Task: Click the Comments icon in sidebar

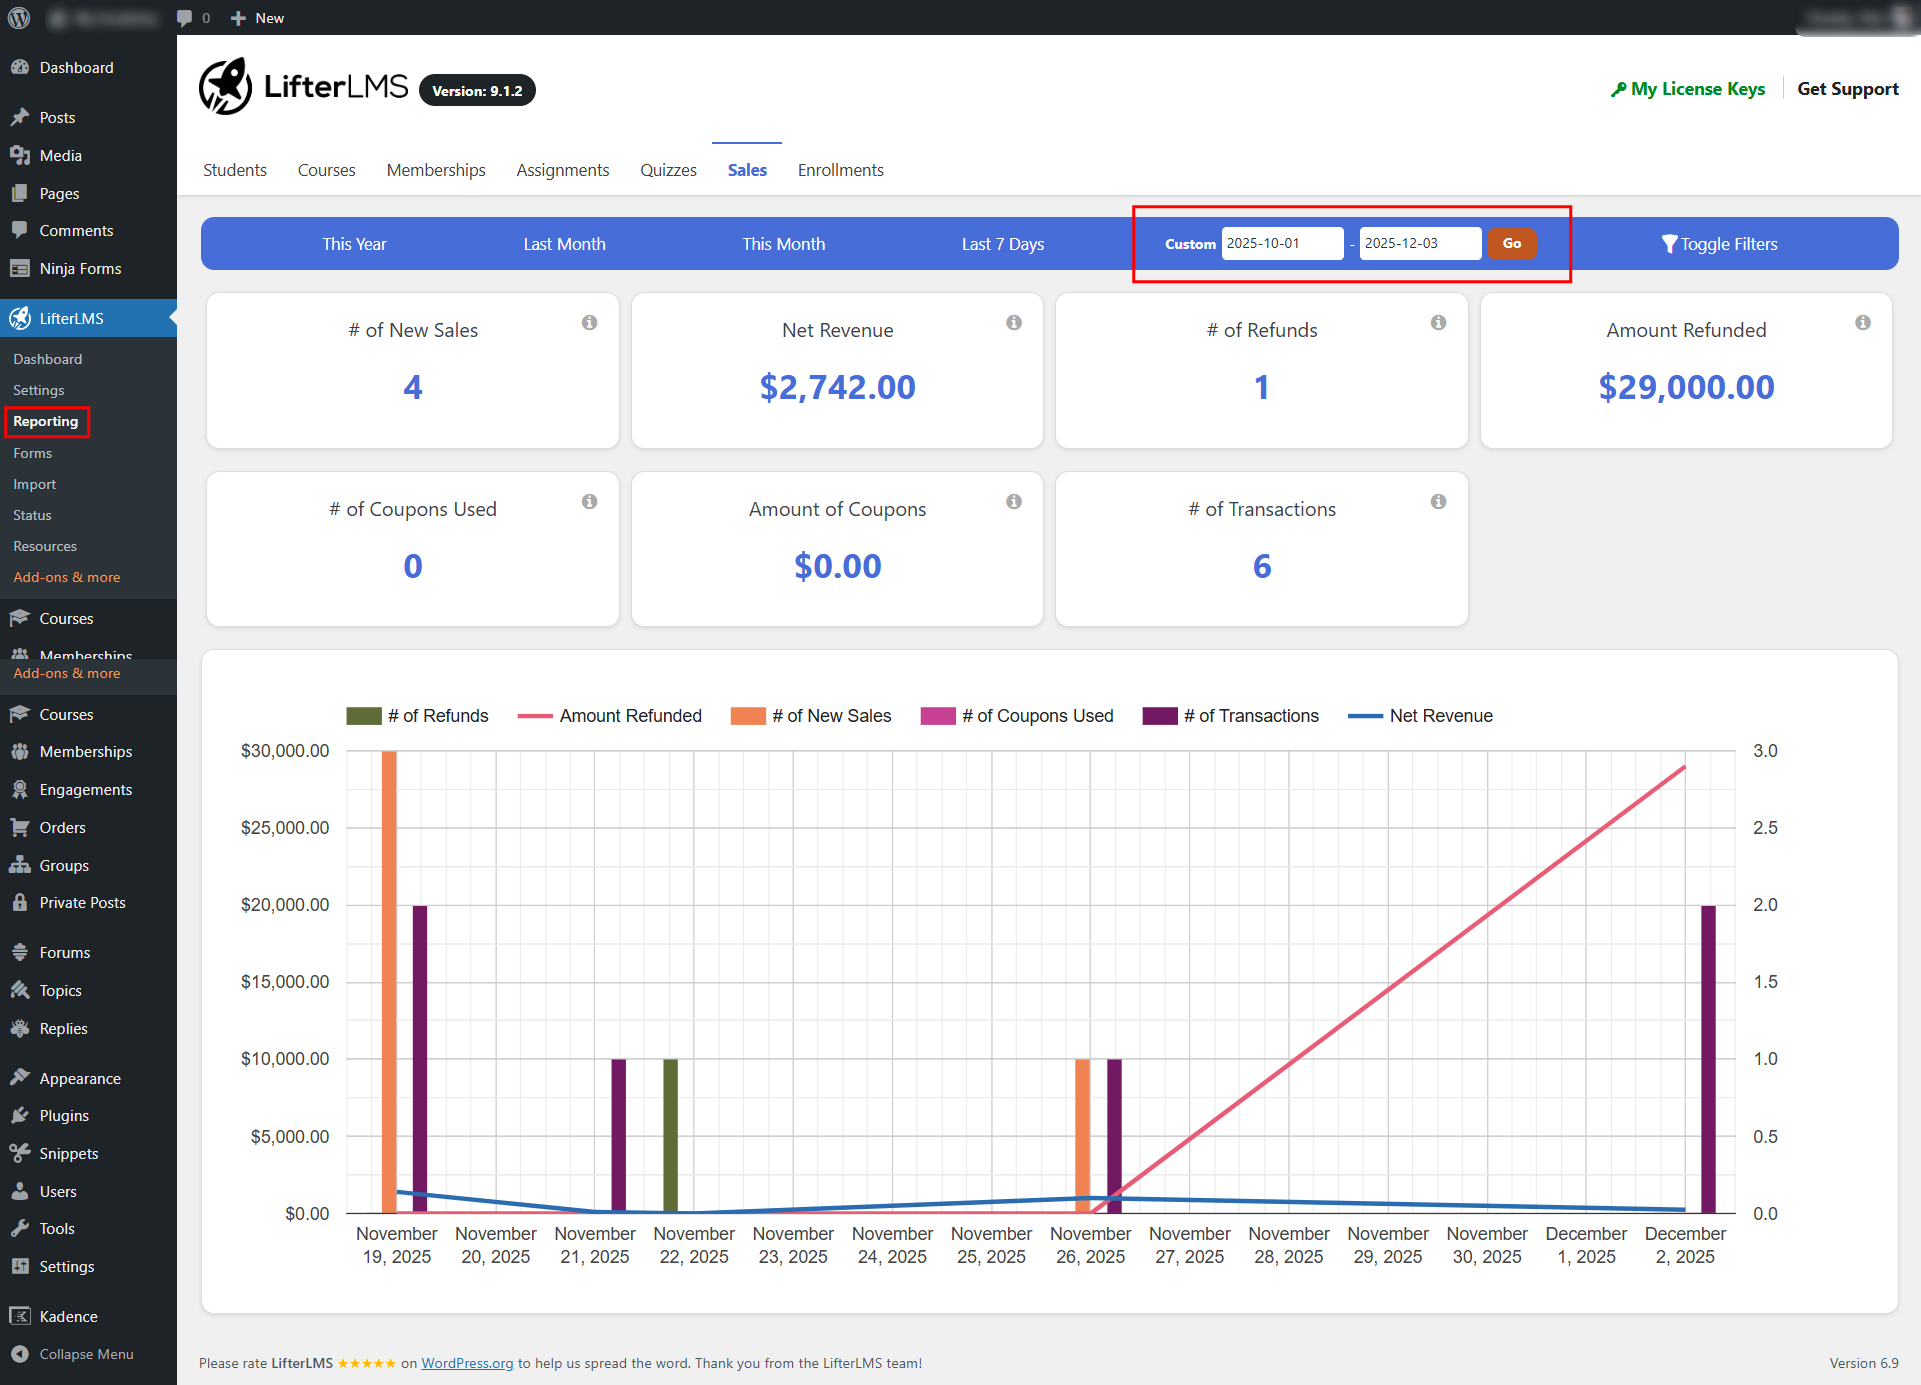Action: click(20, 230)
